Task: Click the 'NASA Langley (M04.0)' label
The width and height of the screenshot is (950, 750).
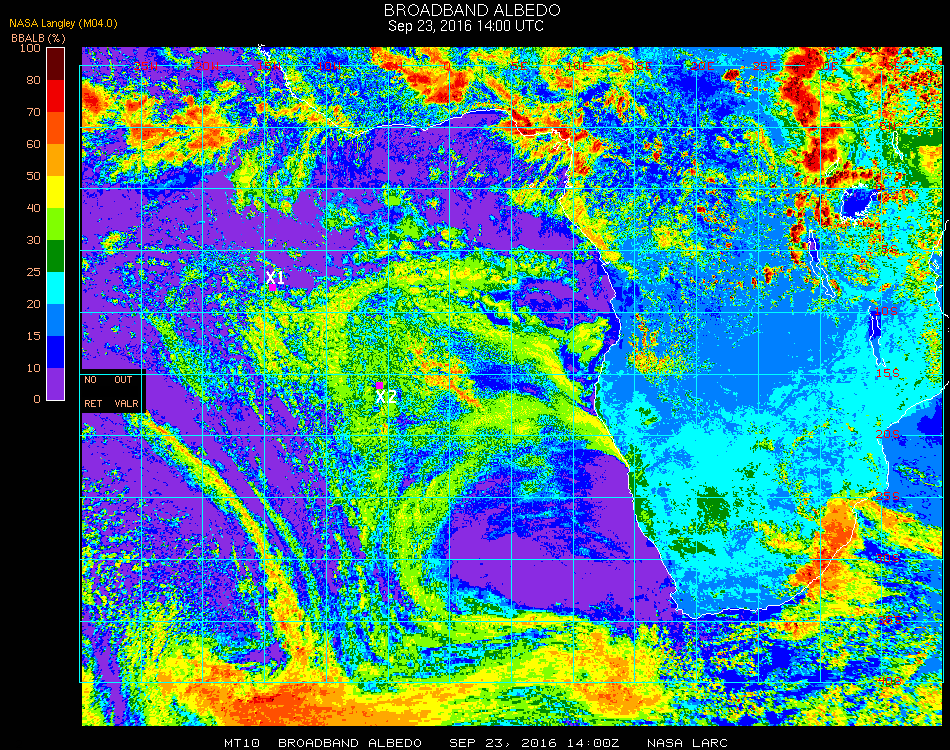Action: [x=63, y=24]
